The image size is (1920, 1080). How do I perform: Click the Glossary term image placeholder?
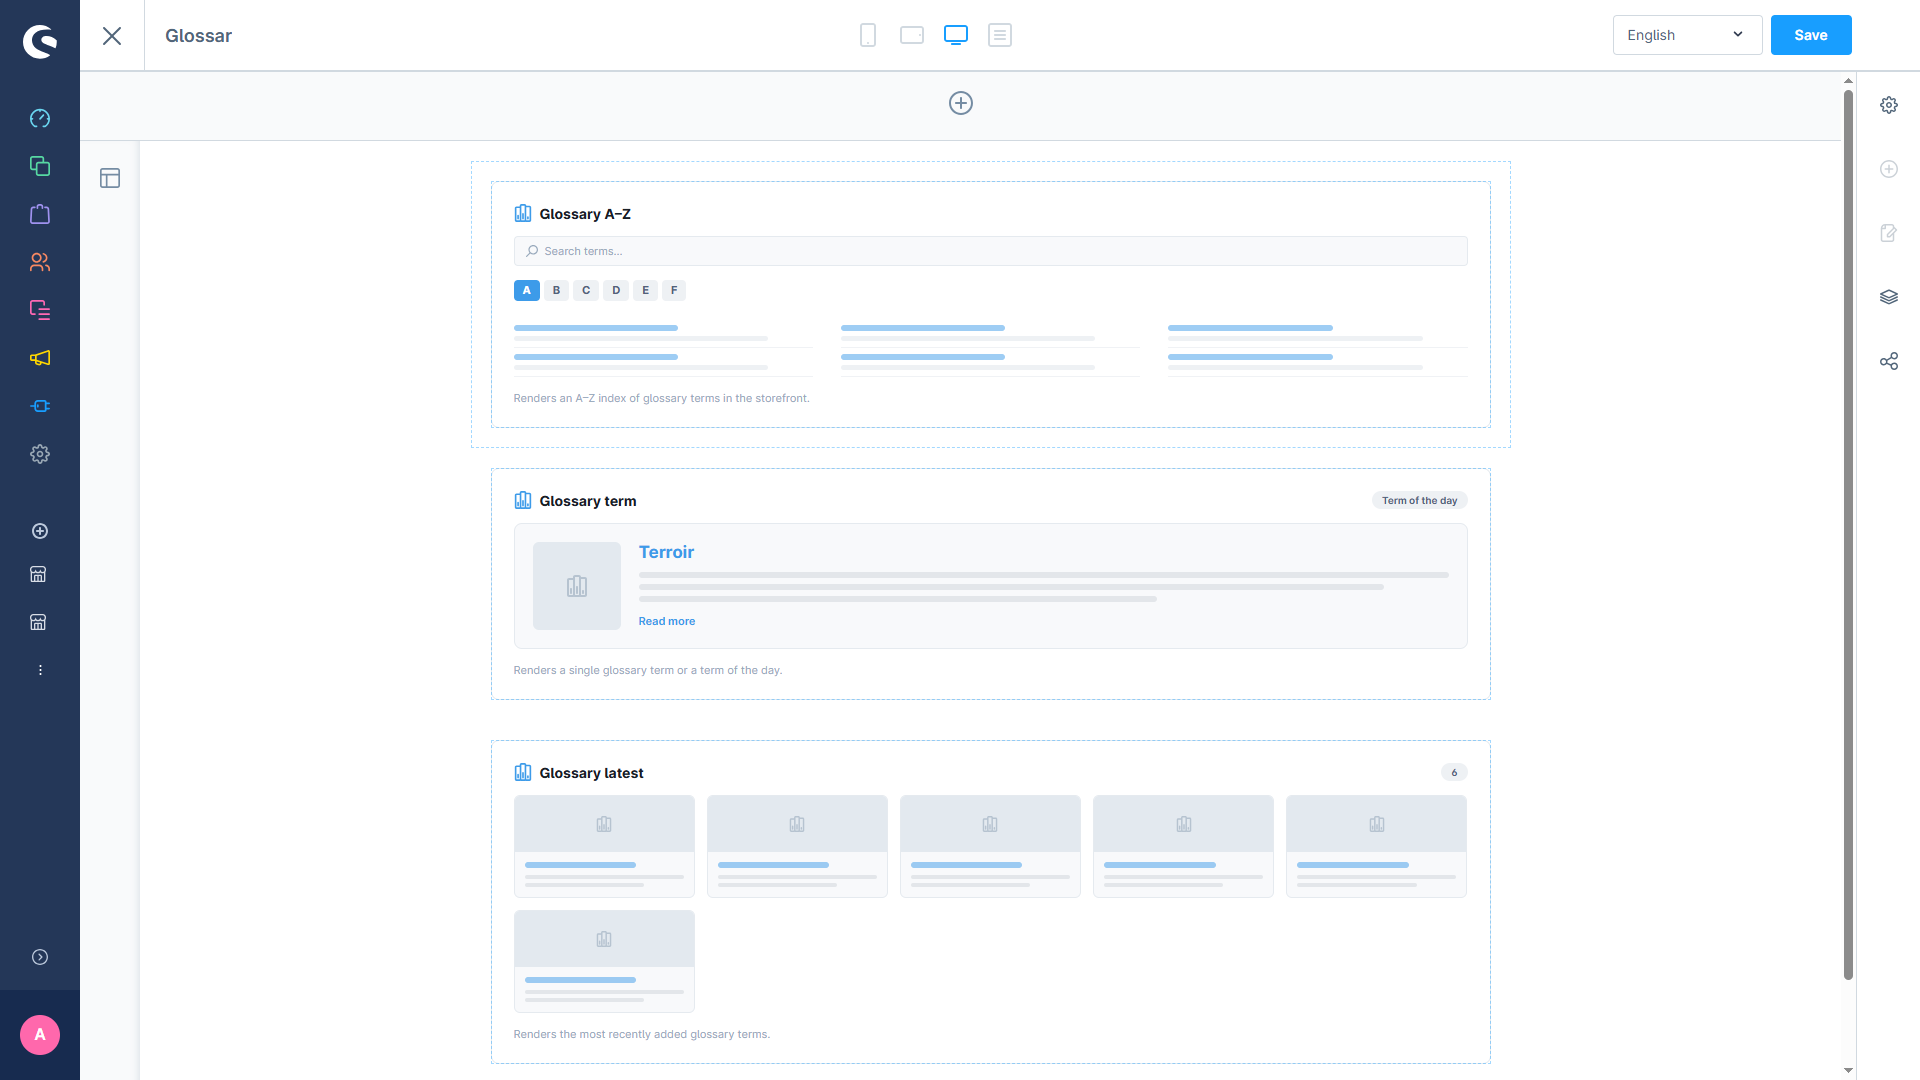(577, 586)
